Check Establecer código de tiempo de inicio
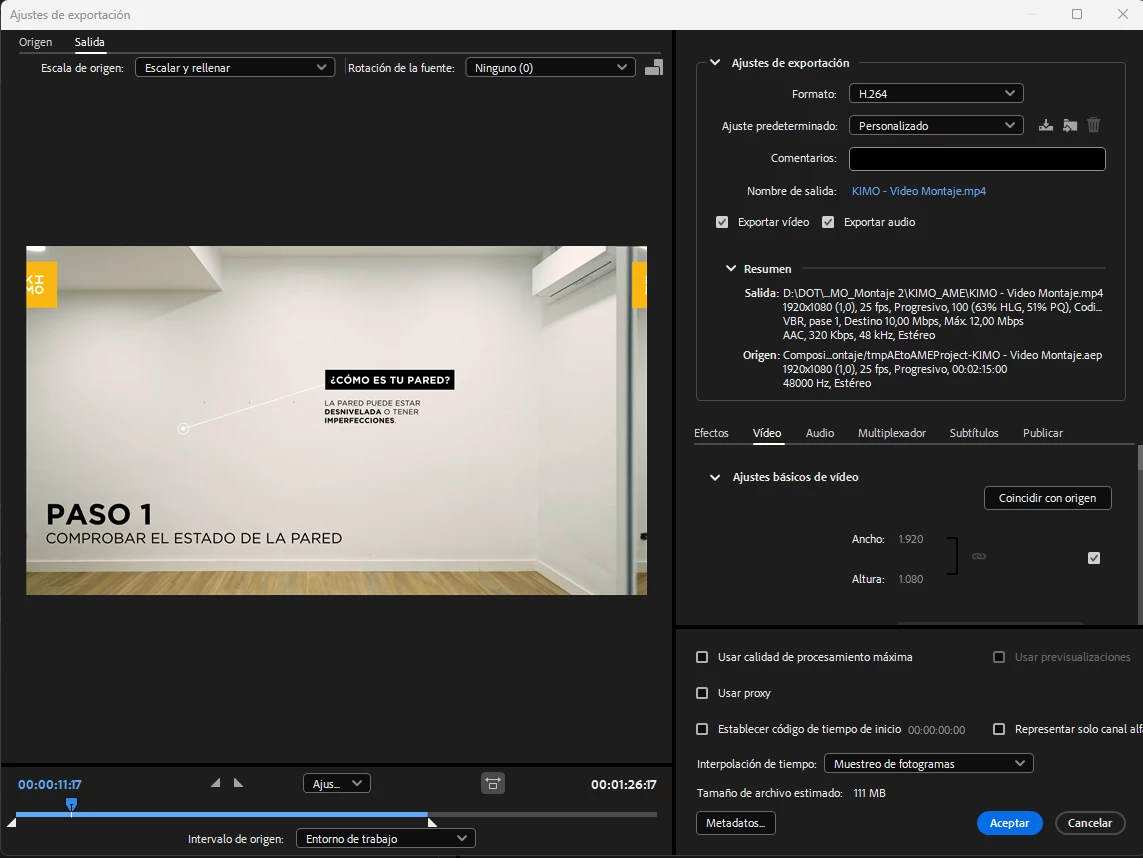 [x=702, y=729]
